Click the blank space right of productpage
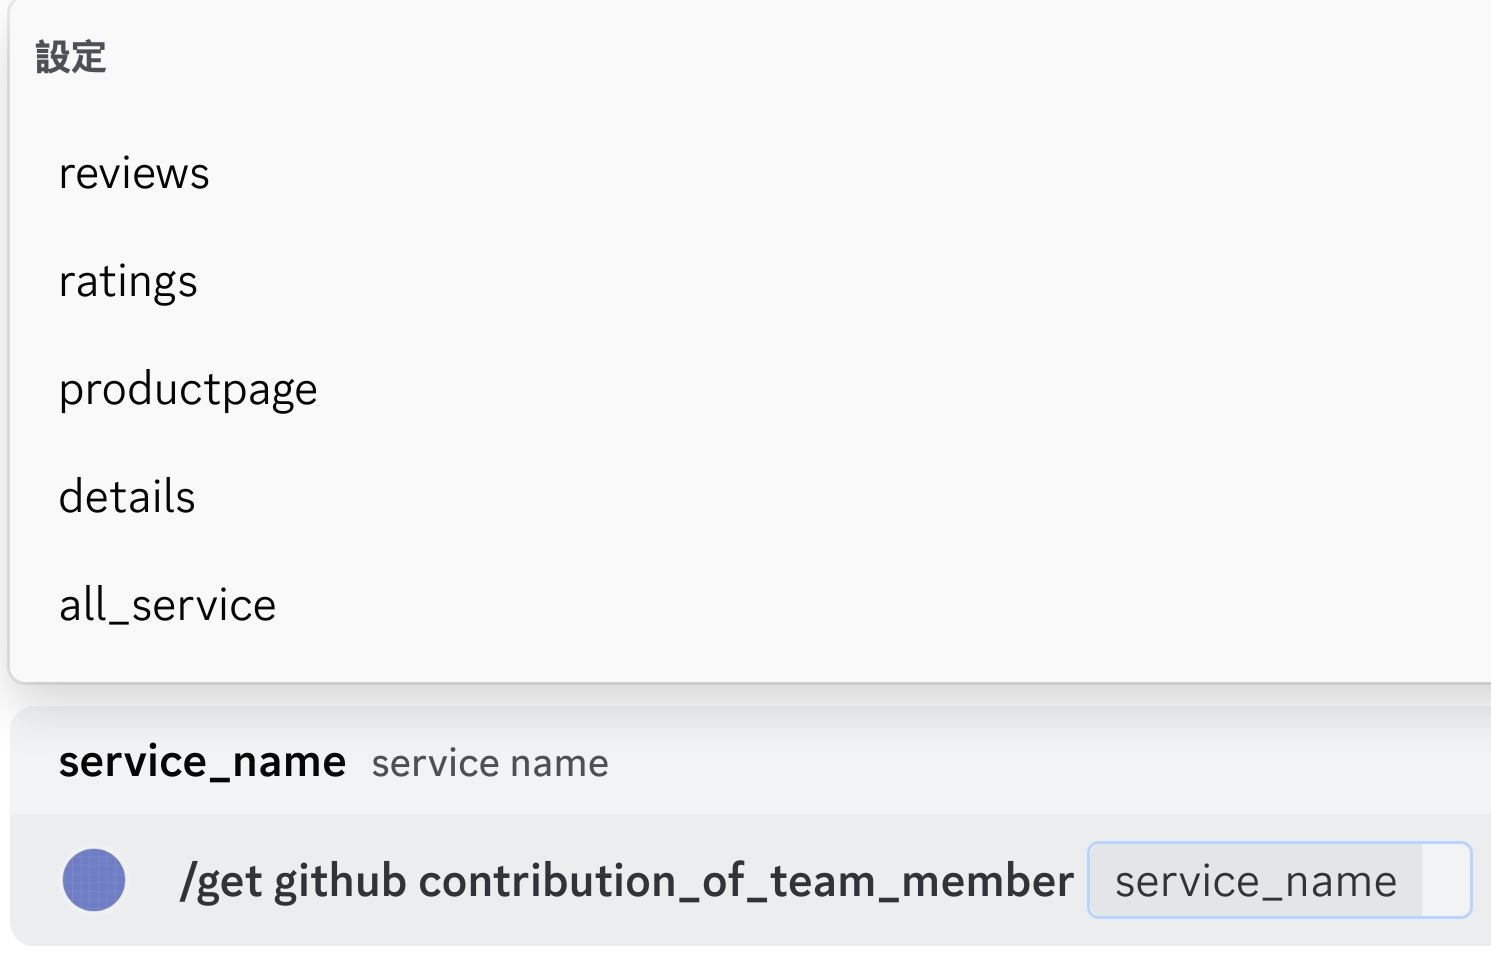This screenshot has height=956, width=1491. click(800, 390)
